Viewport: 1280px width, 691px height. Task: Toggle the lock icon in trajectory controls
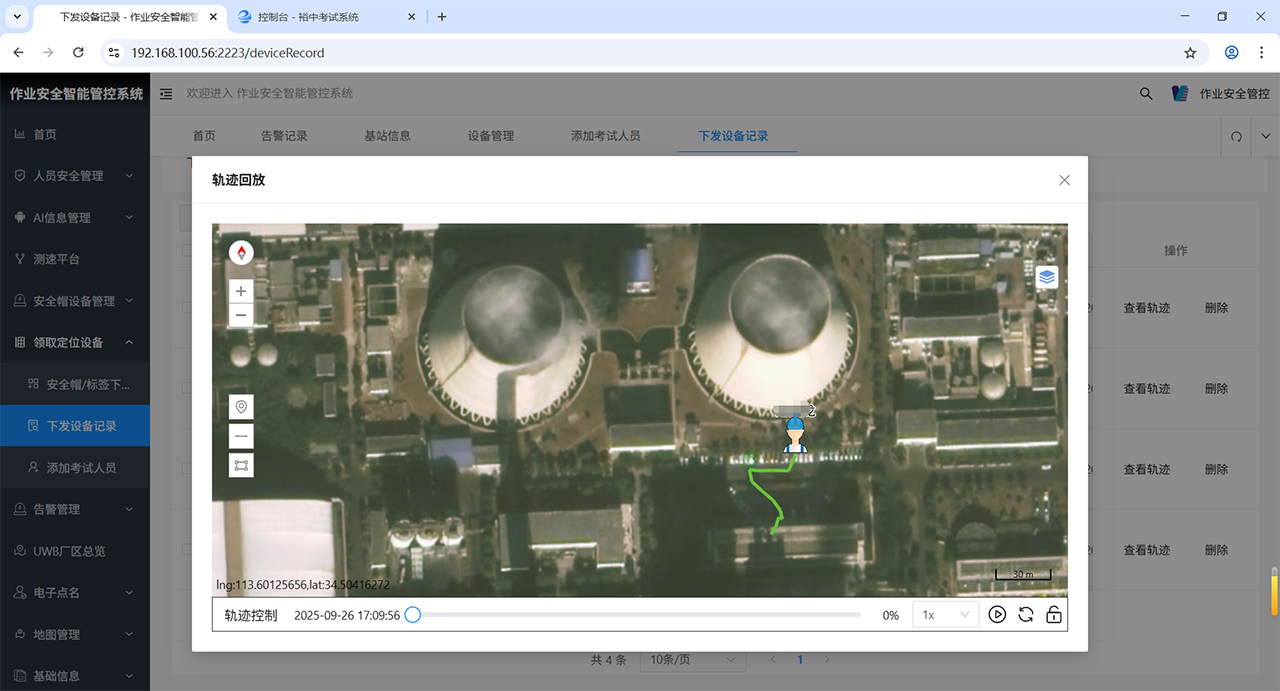[x=1054, y=615]
